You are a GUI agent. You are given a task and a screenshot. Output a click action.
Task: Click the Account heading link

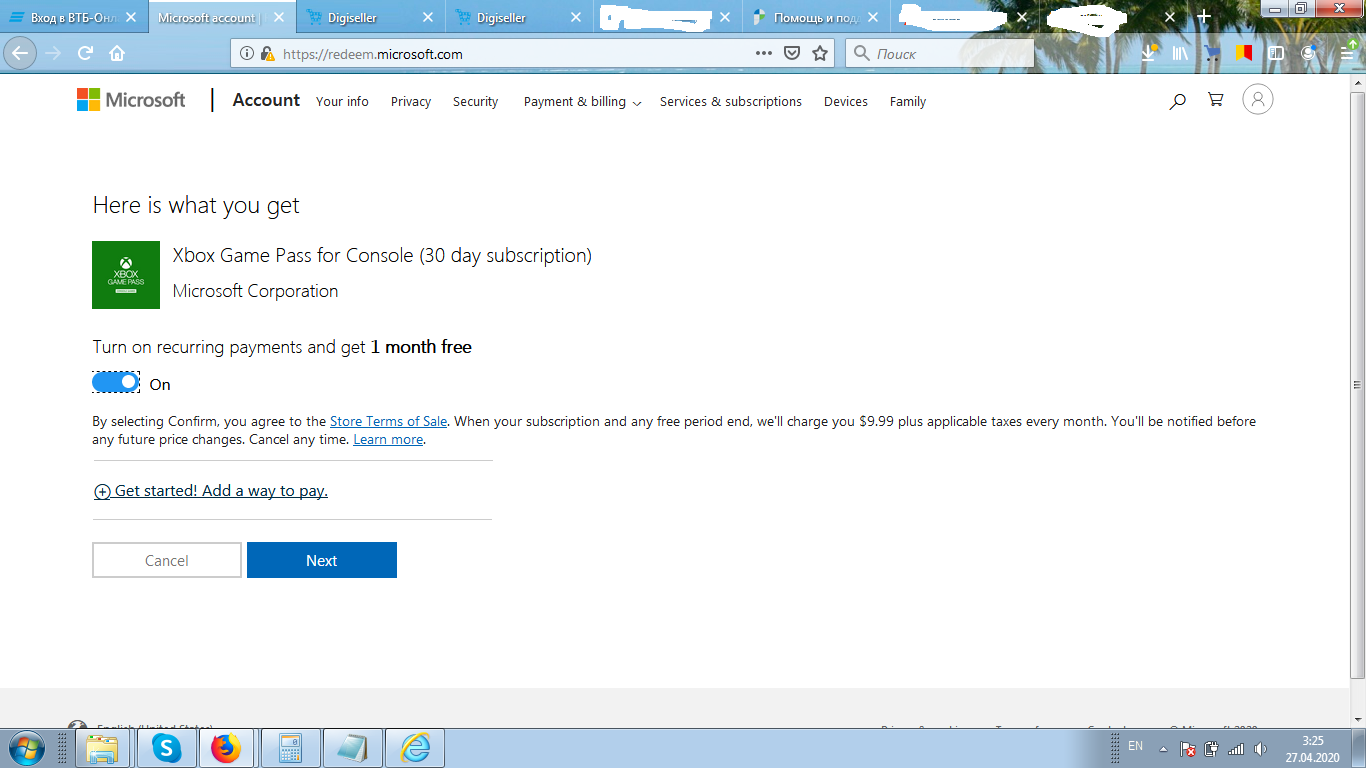tap(266, 100)
